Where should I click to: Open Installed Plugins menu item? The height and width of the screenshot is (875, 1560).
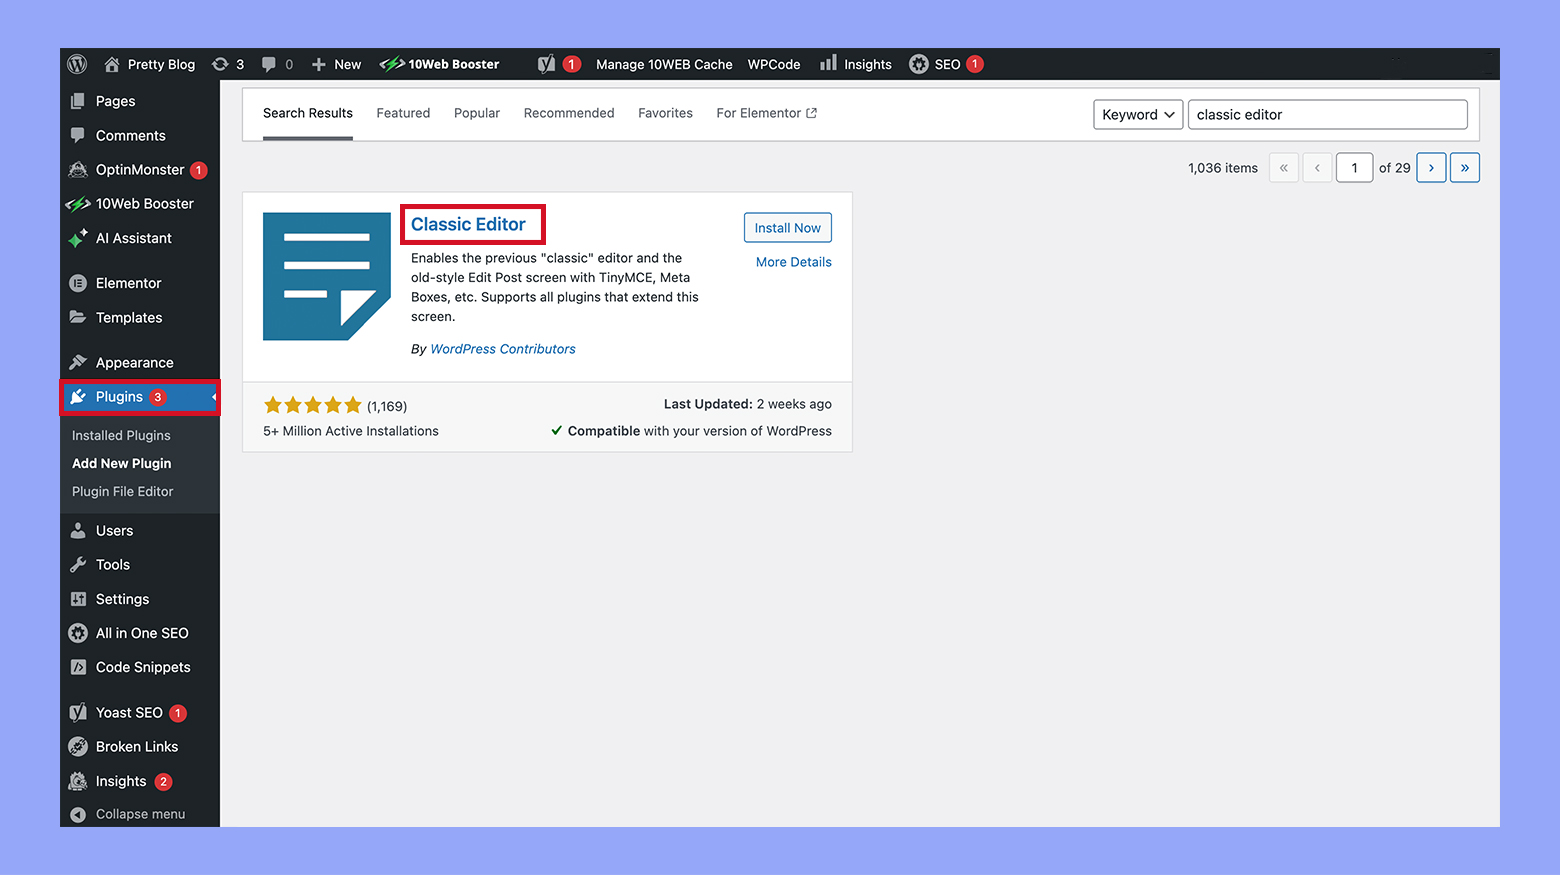(120, 435)
